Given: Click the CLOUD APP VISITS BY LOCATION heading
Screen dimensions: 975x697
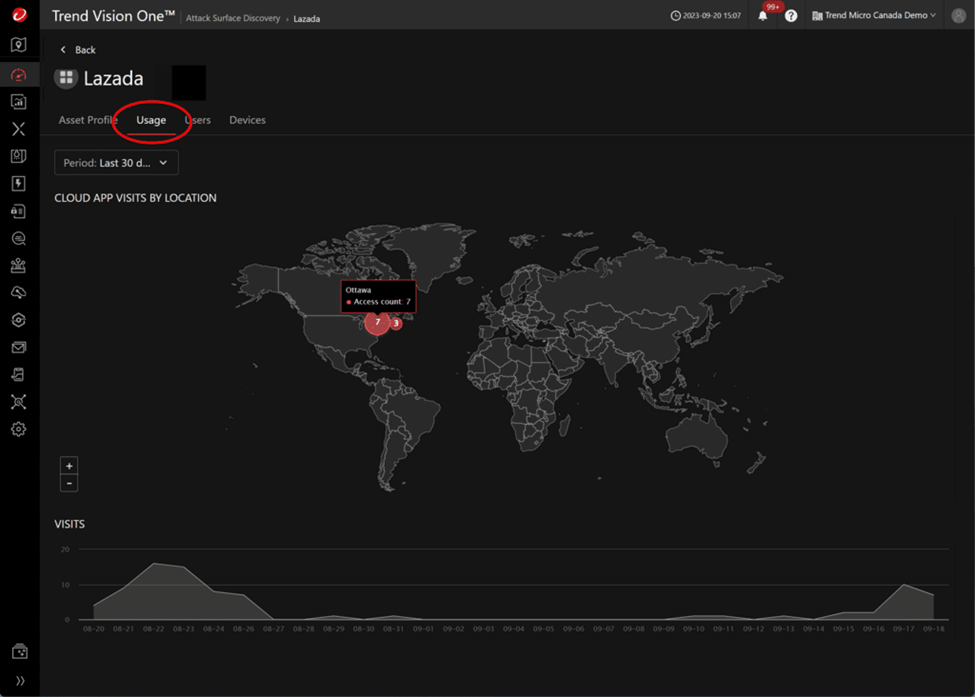Looking at the screenshot, I should [x=136, y=198].
